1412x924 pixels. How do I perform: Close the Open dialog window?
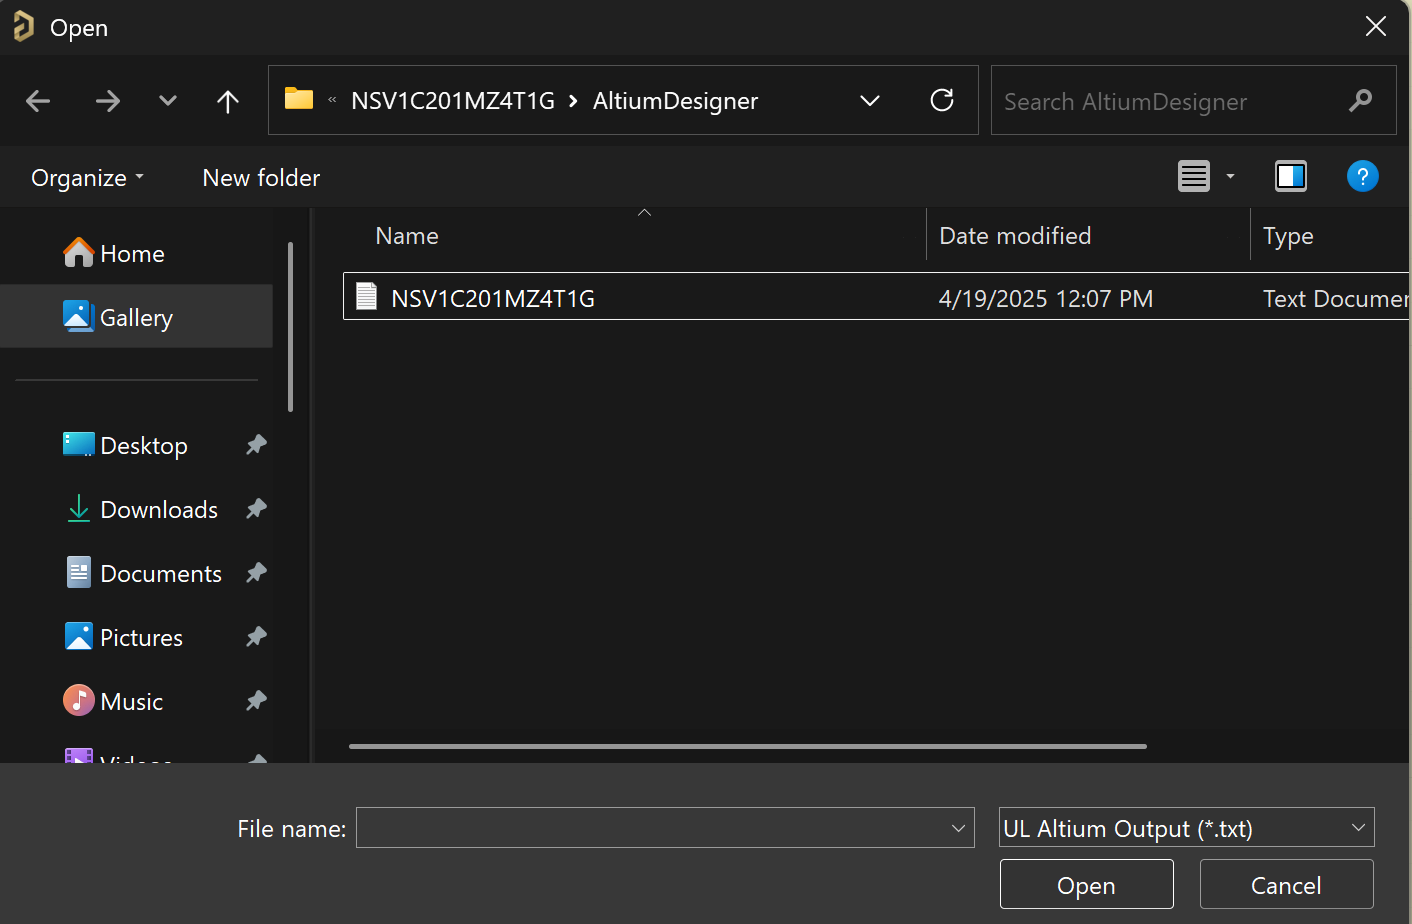[1376, 27]
